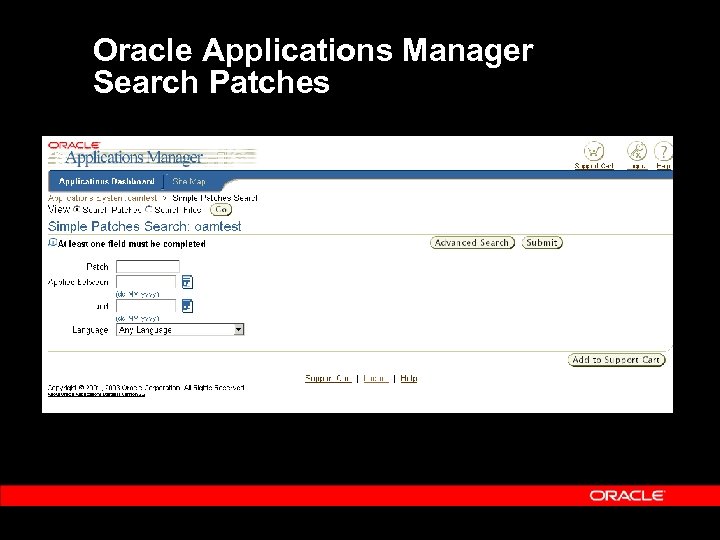Click the Oracle Applications Manager logo
This screenshot has height=540, width=720.
tap(125, 154)
